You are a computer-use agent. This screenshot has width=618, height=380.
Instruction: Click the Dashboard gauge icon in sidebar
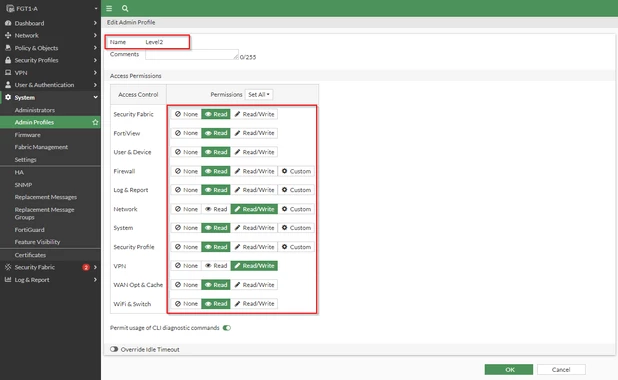click(x=8, y=23)
